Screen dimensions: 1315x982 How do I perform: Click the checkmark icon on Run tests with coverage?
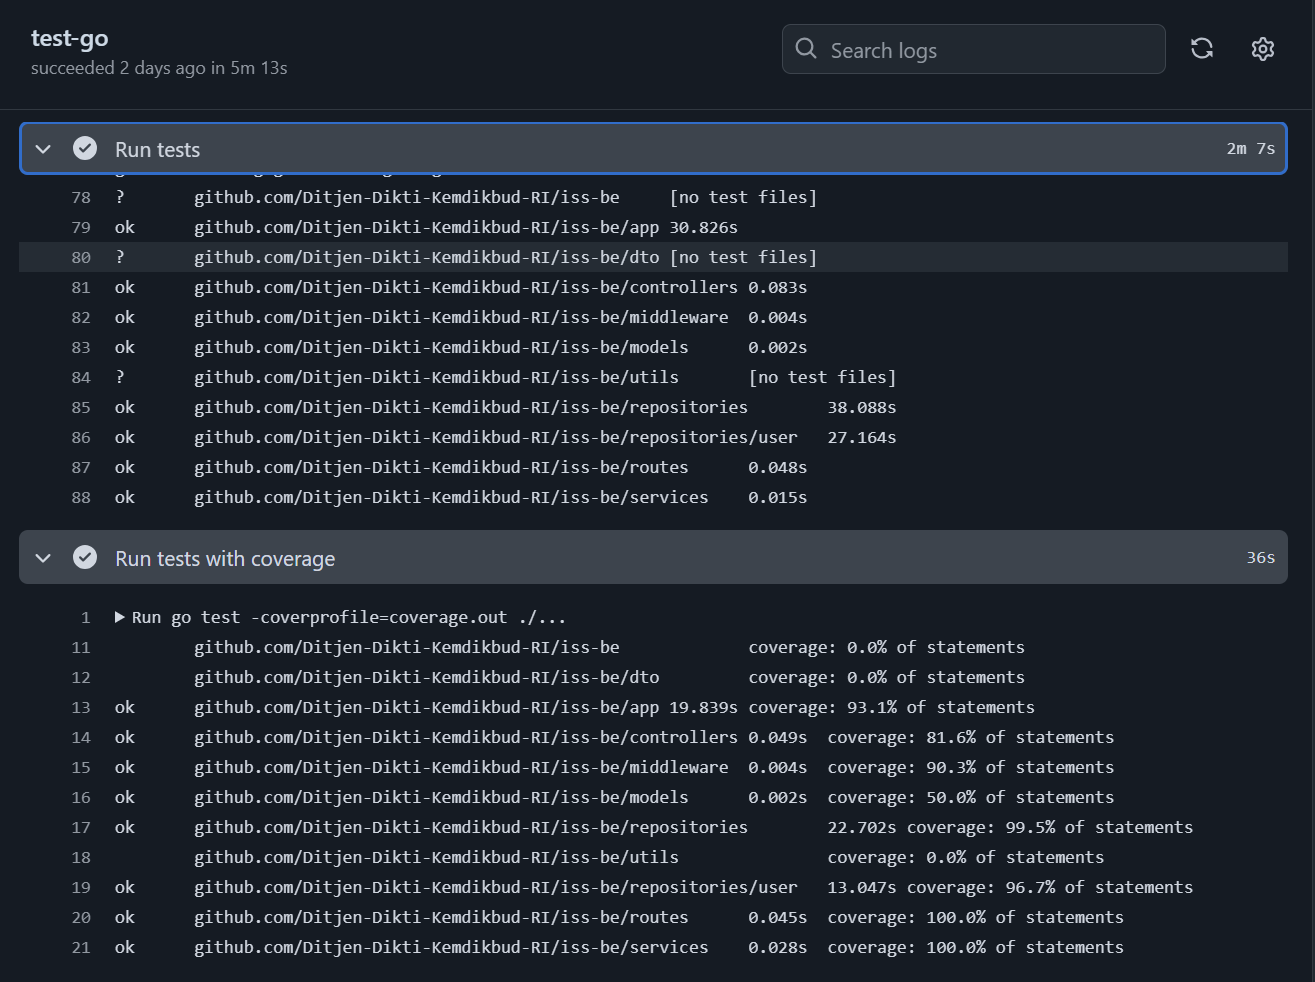[85, 558]
